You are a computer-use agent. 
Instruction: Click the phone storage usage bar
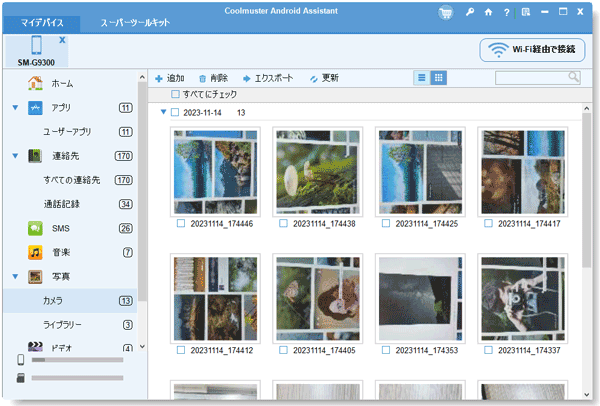(x=77, y=360)
